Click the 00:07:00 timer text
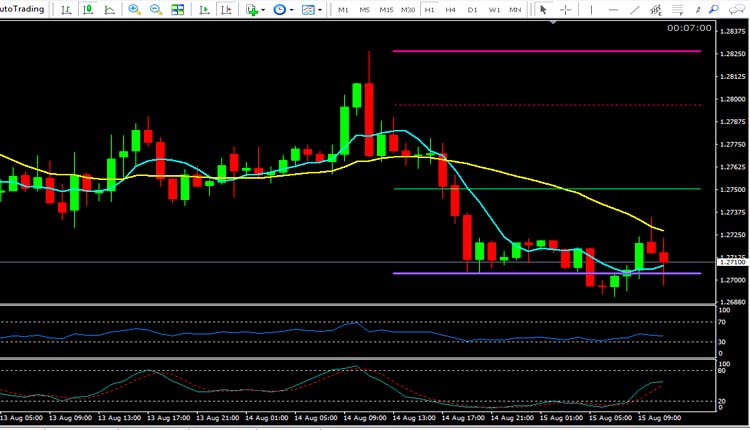The height and width of the screenshot is (430, 750). (x=689, y=28)
